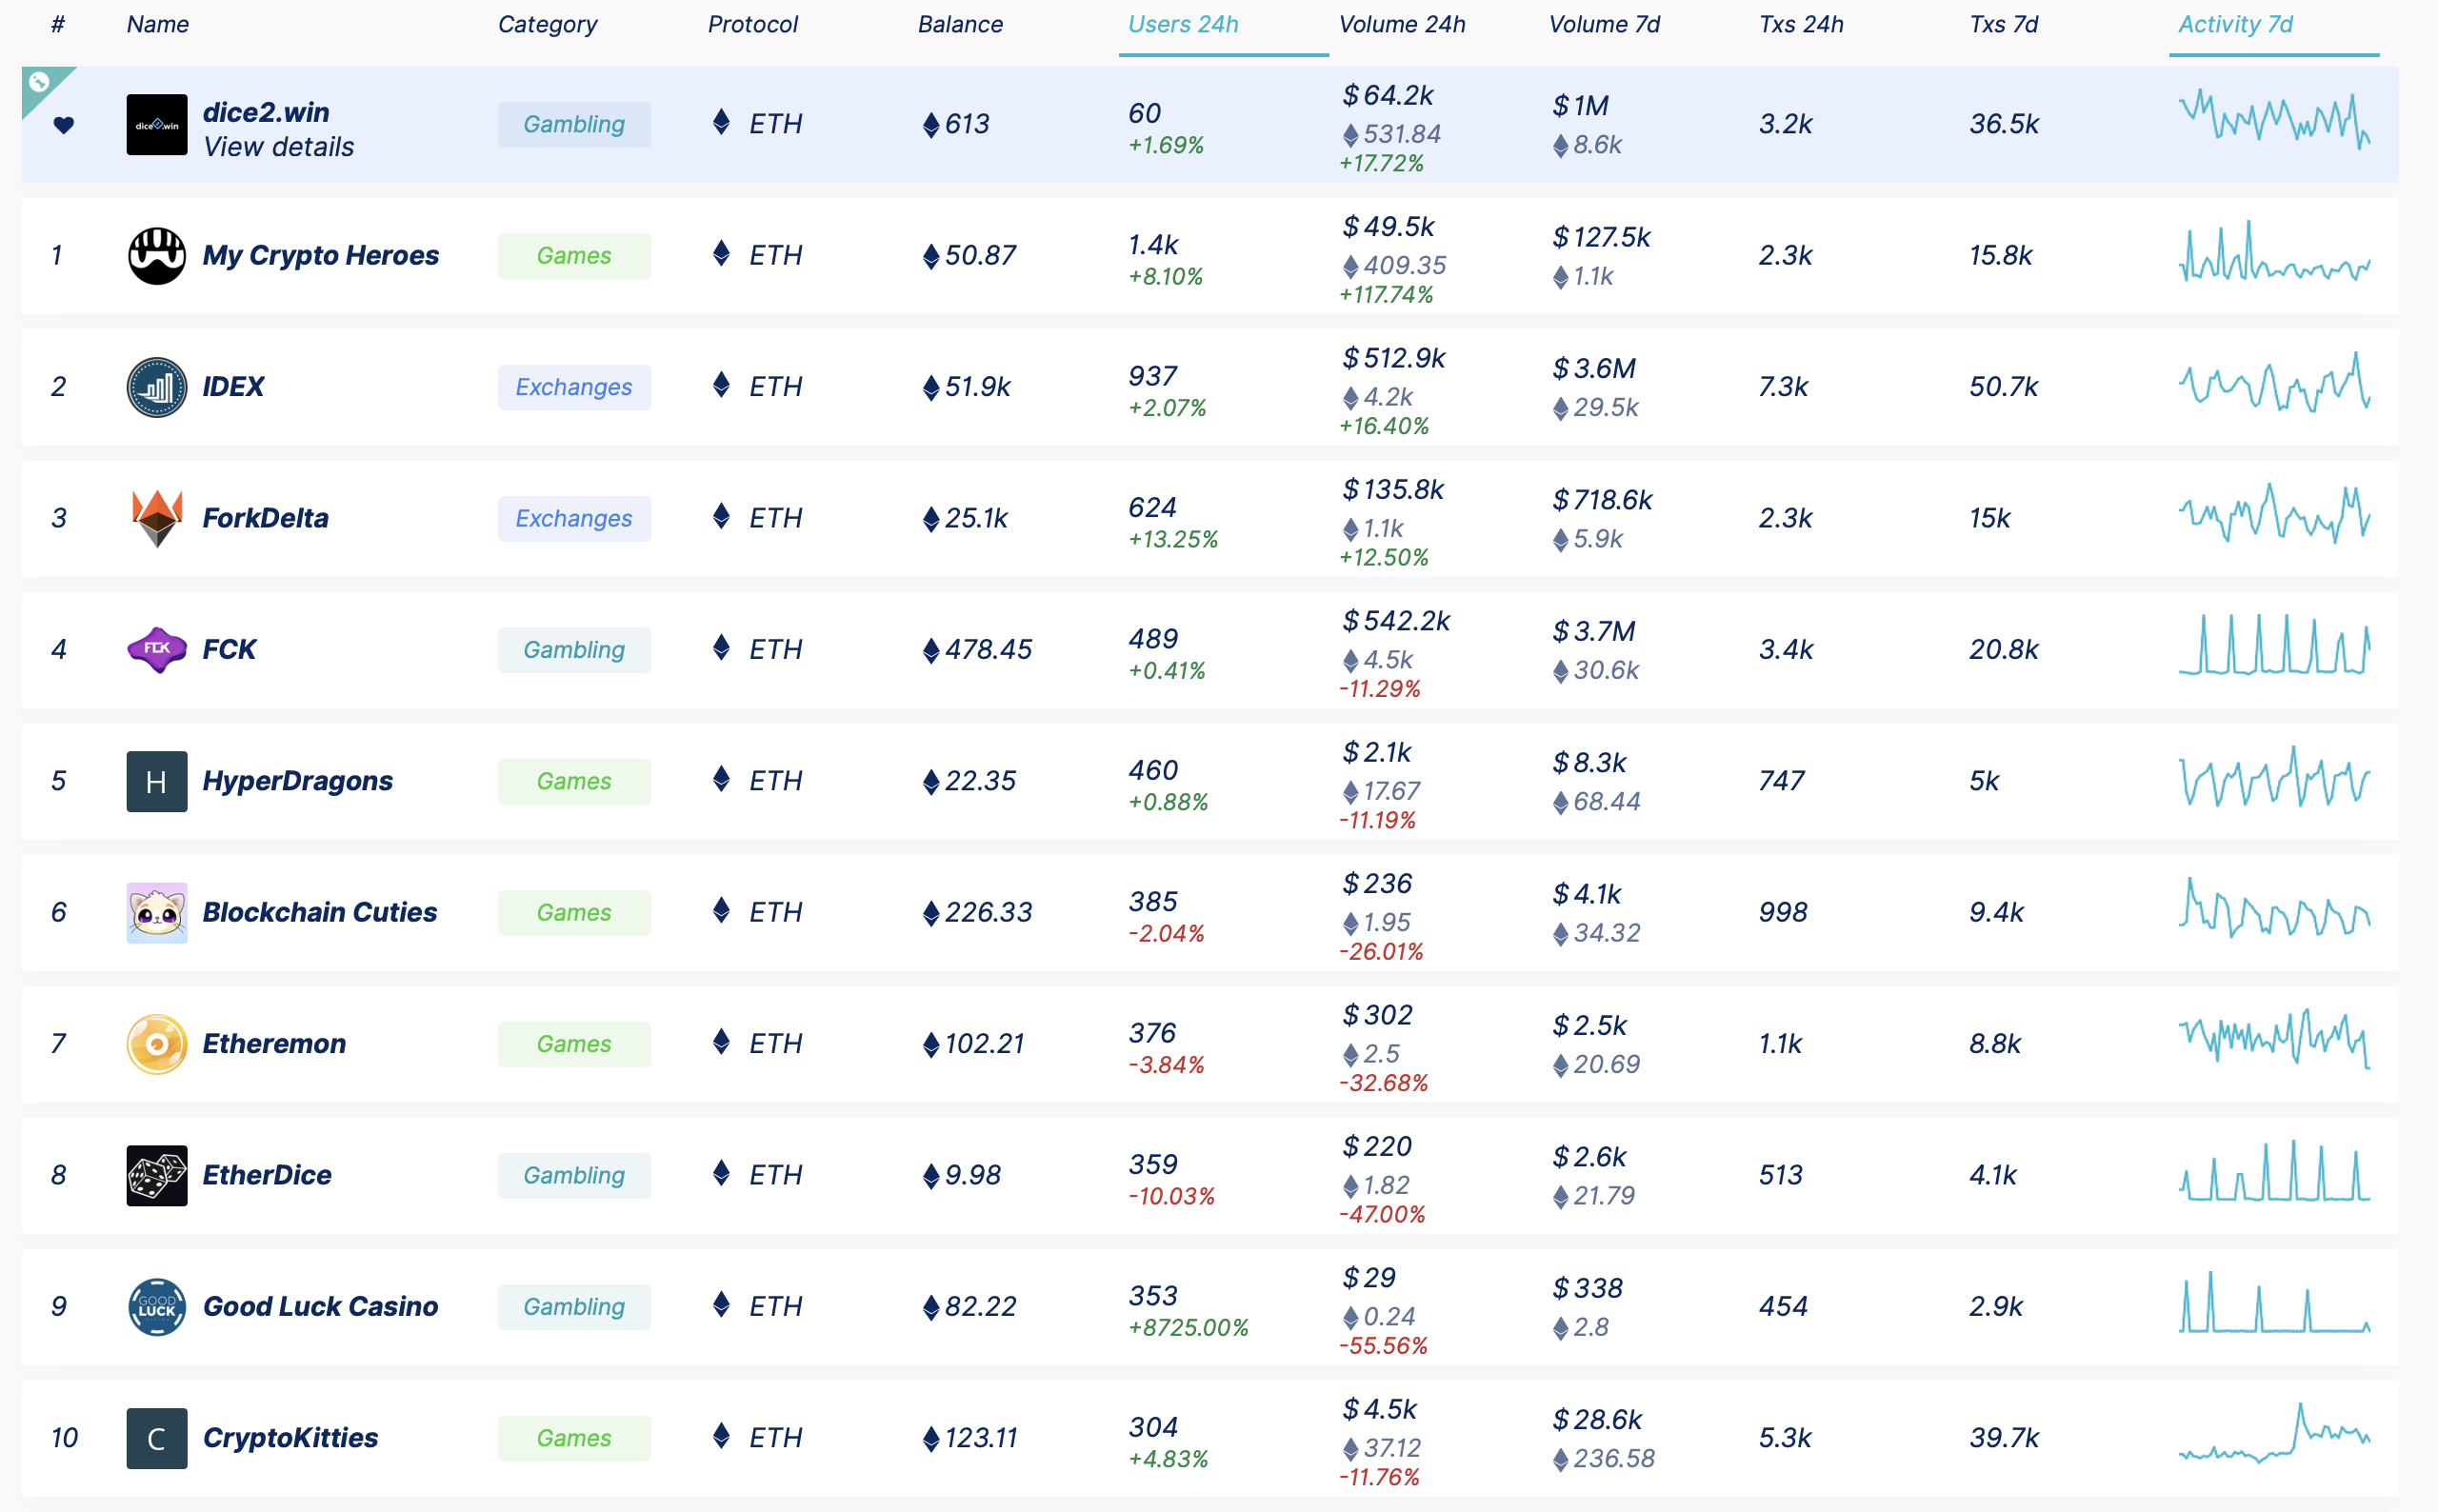Click the Good Luck Casino chip icon
Viewport: 2438px width, 1512px height.
tap(157, 1307)
